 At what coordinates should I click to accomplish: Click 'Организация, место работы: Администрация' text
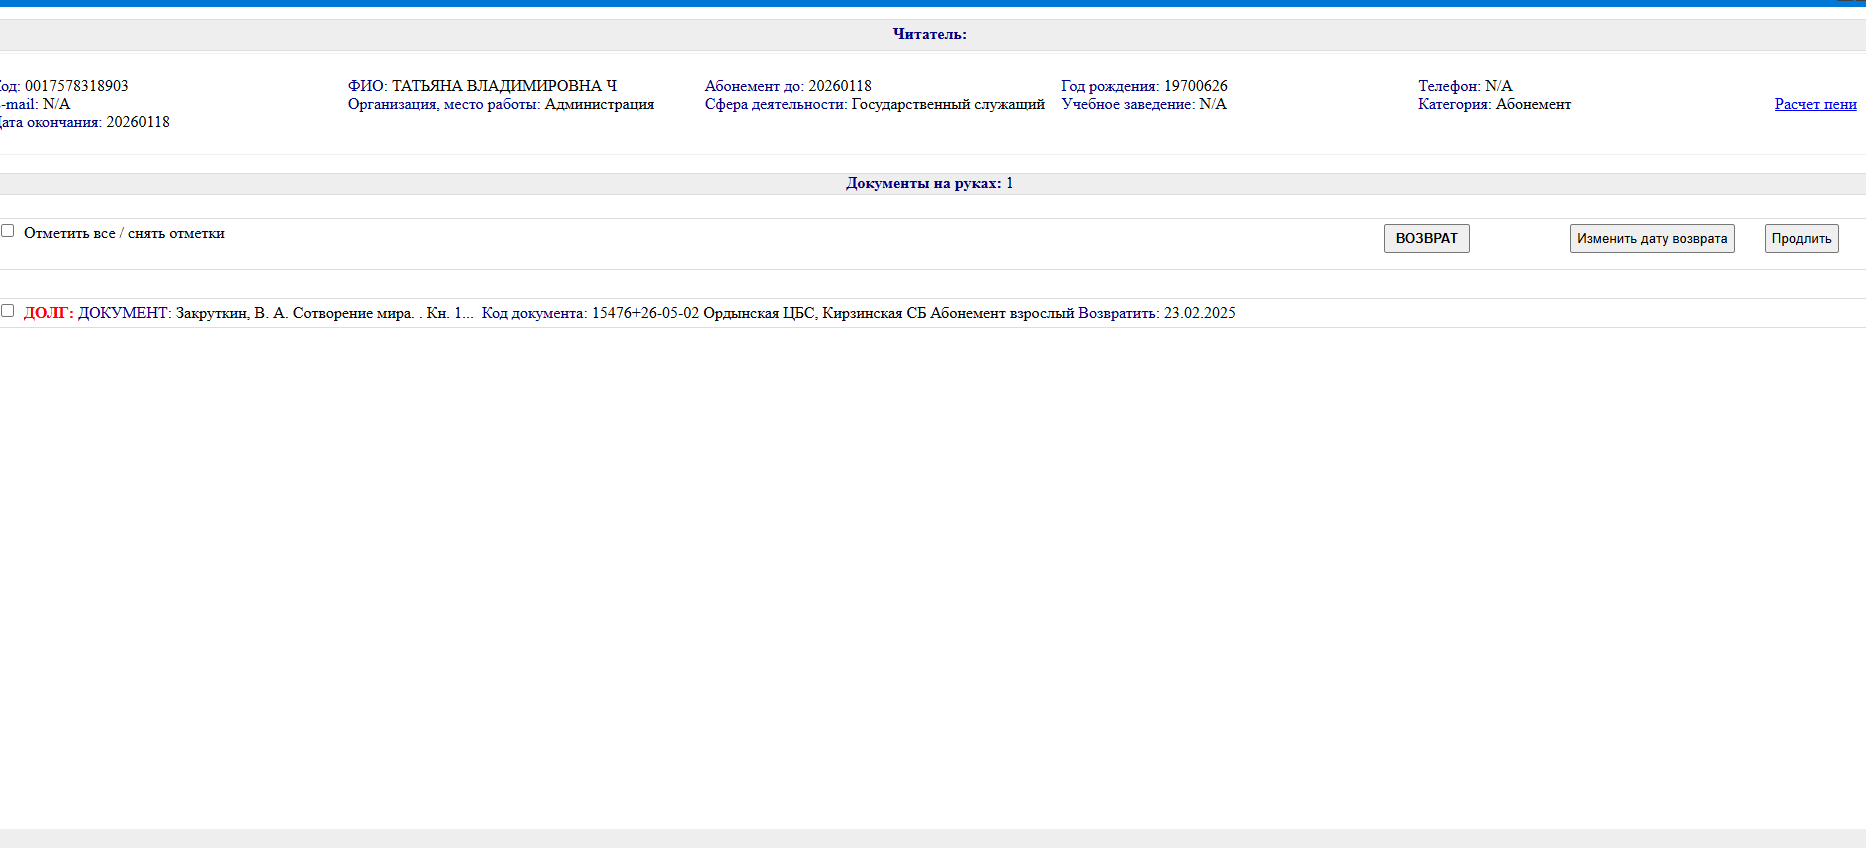click(501, 104)
